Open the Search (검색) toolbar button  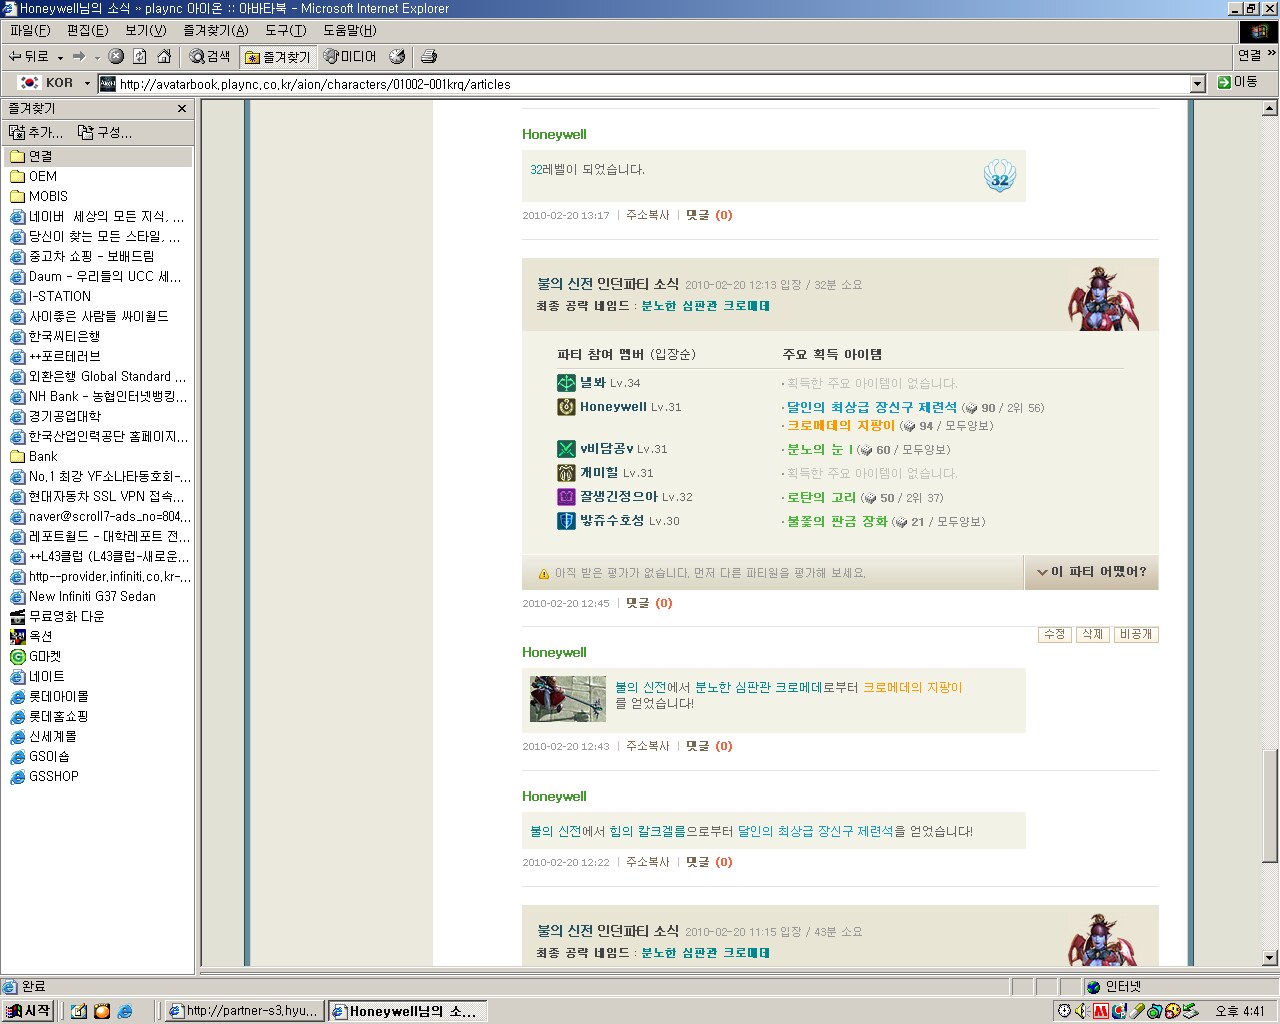[x=210, y=57]
